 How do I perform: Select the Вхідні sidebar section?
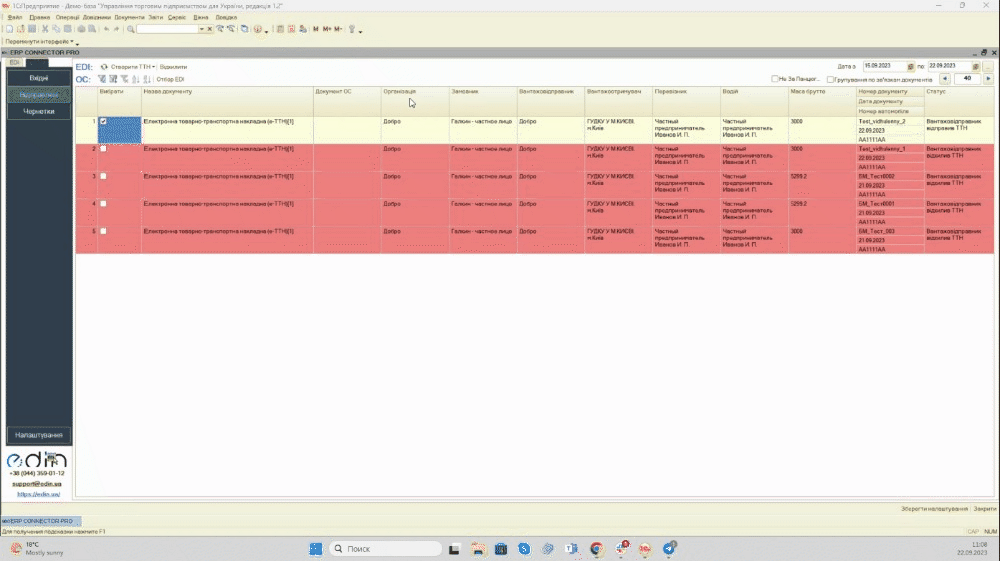39,78
